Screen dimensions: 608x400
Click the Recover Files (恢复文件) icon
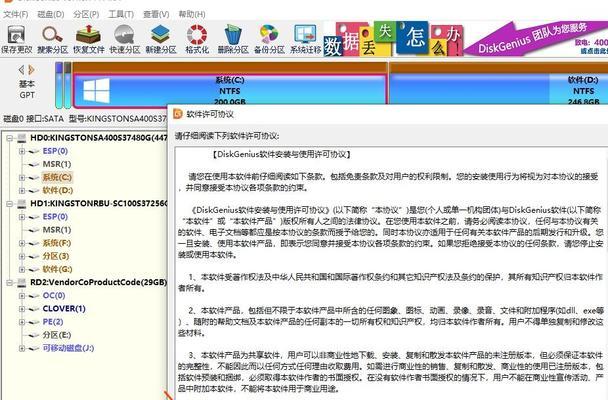[89, 39]
